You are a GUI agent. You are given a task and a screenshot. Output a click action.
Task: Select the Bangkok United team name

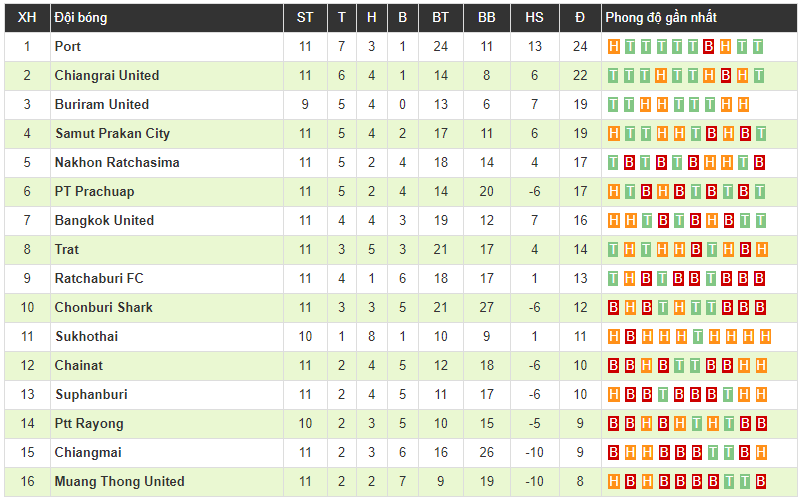104,220
